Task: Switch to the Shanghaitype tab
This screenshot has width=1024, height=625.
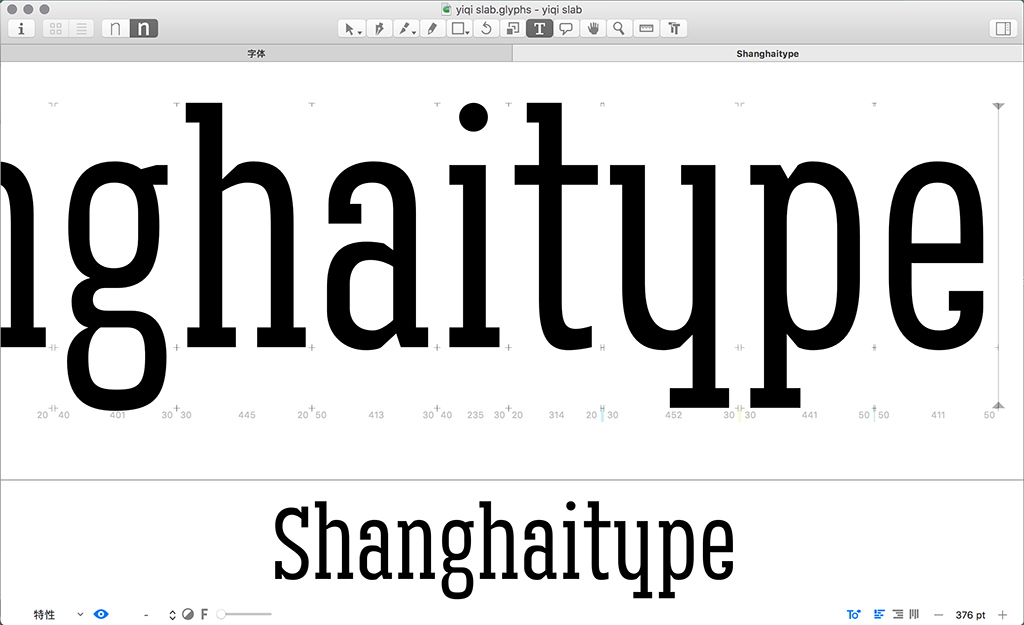Action: 767,54
